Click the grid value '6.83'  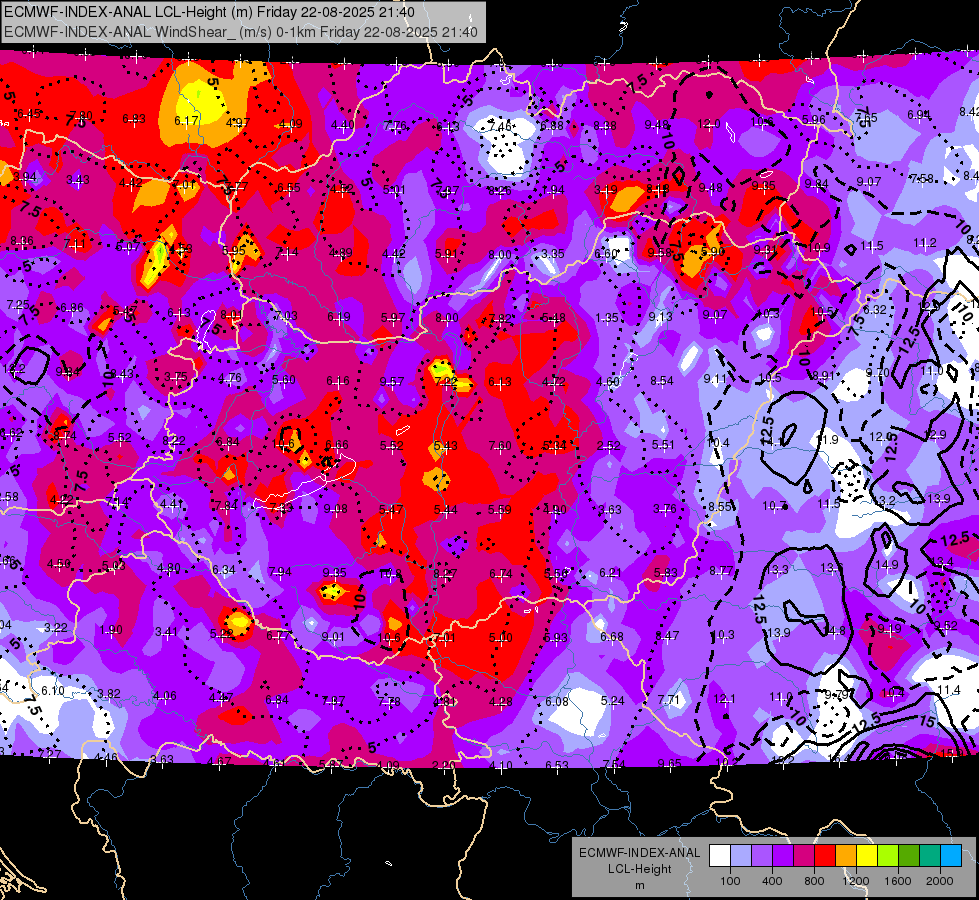click(x=134, y=119)
